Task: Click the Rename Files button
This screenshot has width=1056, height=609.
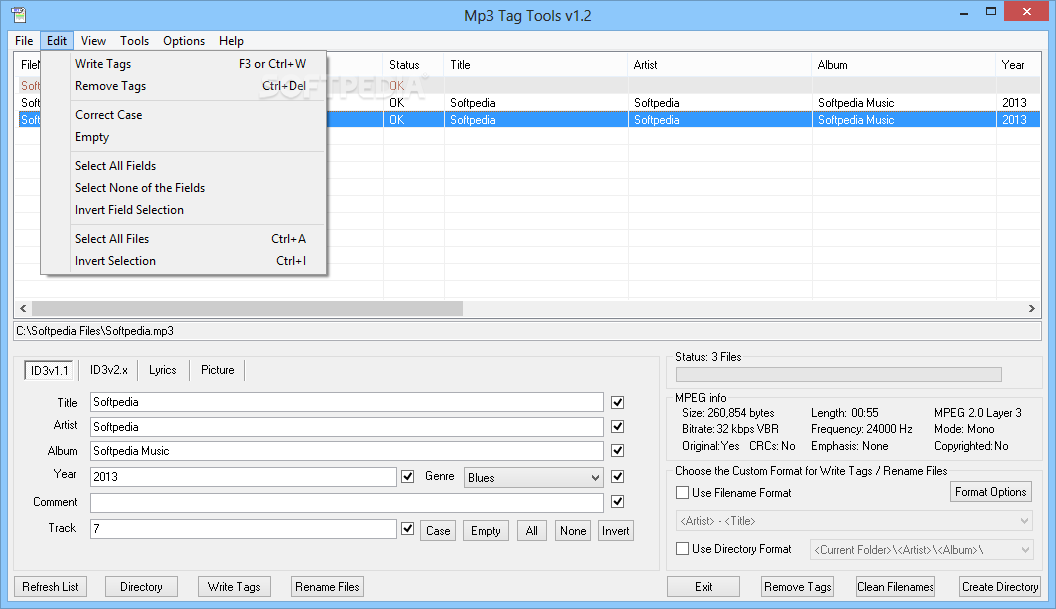Action: coord(327,587)
